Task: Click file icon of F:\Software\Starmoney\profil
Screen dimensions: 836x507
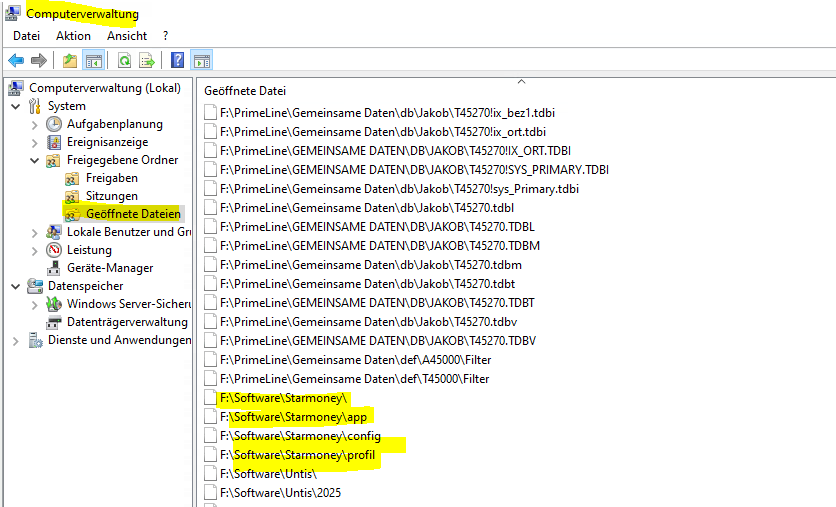Action: [211, 455]
